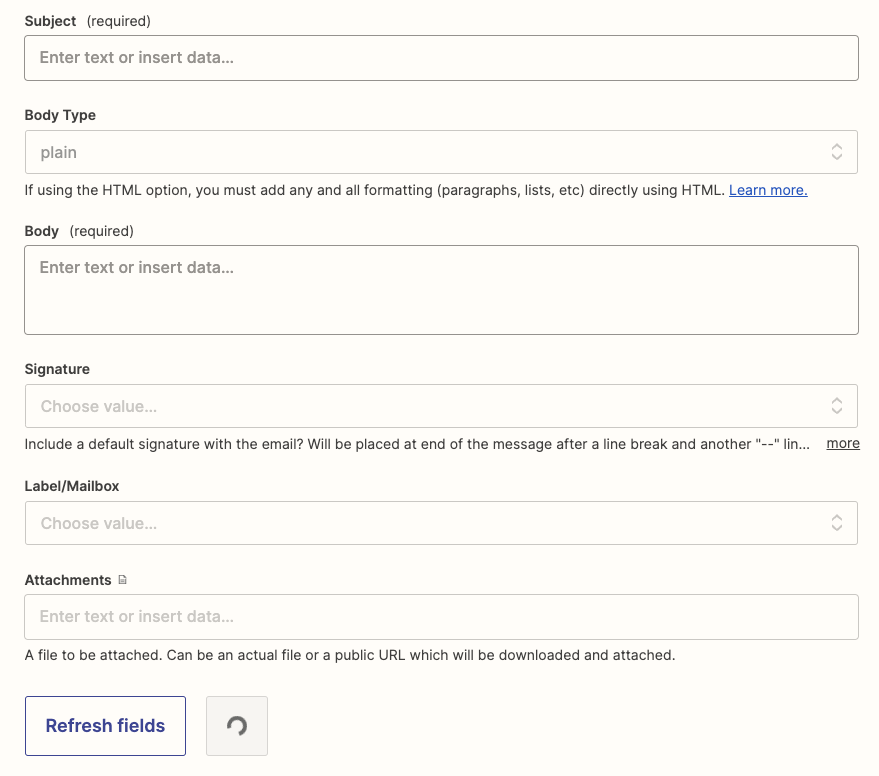Screen dimensions: 879x776
Task: Click the Body Type field label
Action: [x=60, y=115]
